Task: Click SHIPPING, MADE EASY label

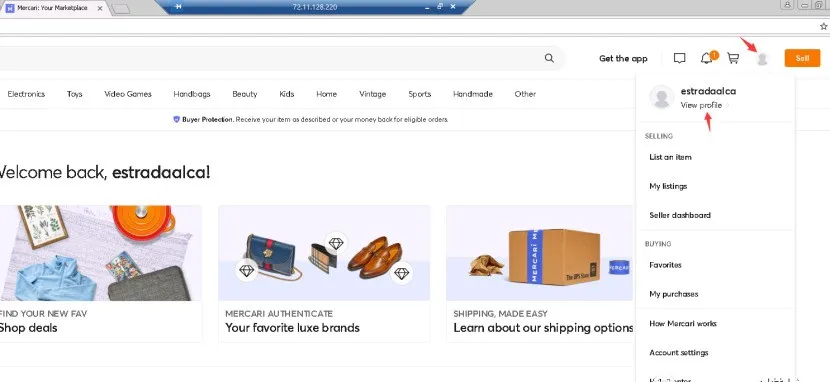Action: pyautogui.click(x=500, y=314)
